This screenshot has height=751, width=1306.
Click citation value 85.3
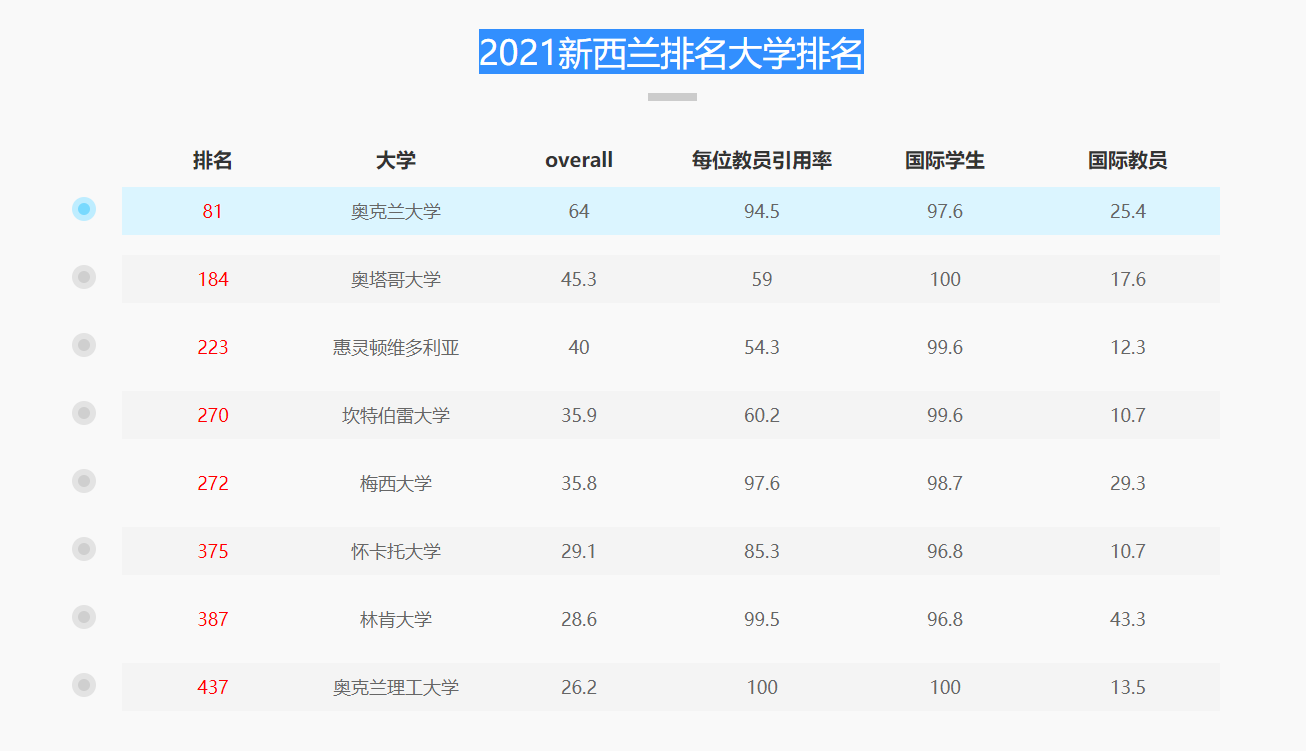pyautogui.click(x=762, y=551)
